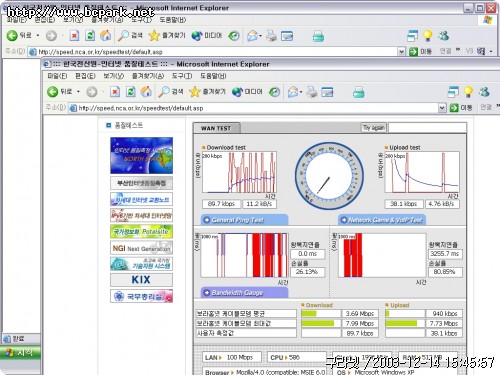Viewport: 500px width, 375px height.
Task: Open NORTH STAR banner in sidebar
Action: 141,155
